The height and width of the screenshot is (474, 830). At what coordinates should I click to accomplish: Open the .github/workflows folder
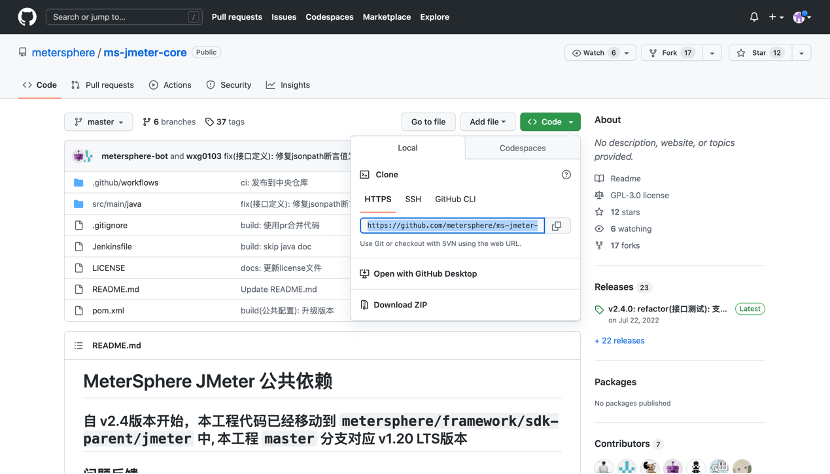click(125, 183)
